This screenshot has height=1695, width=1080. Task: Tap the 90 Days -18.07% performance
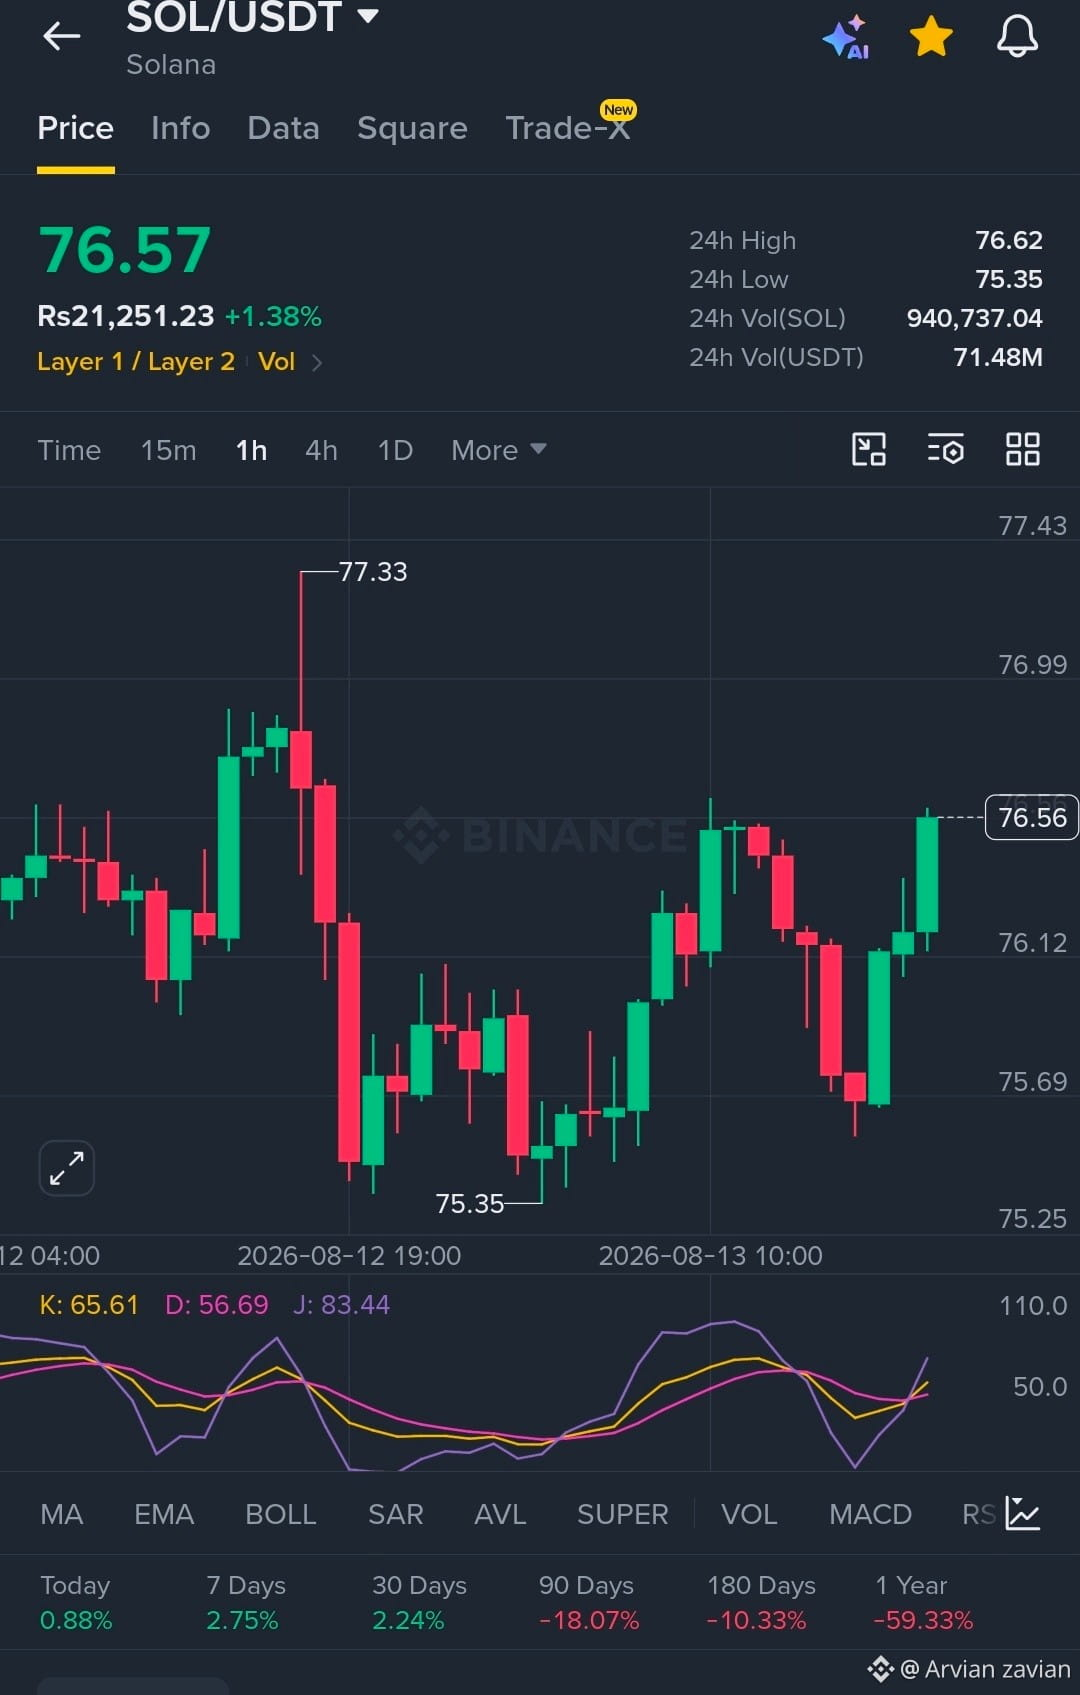tap(588, 1602)
